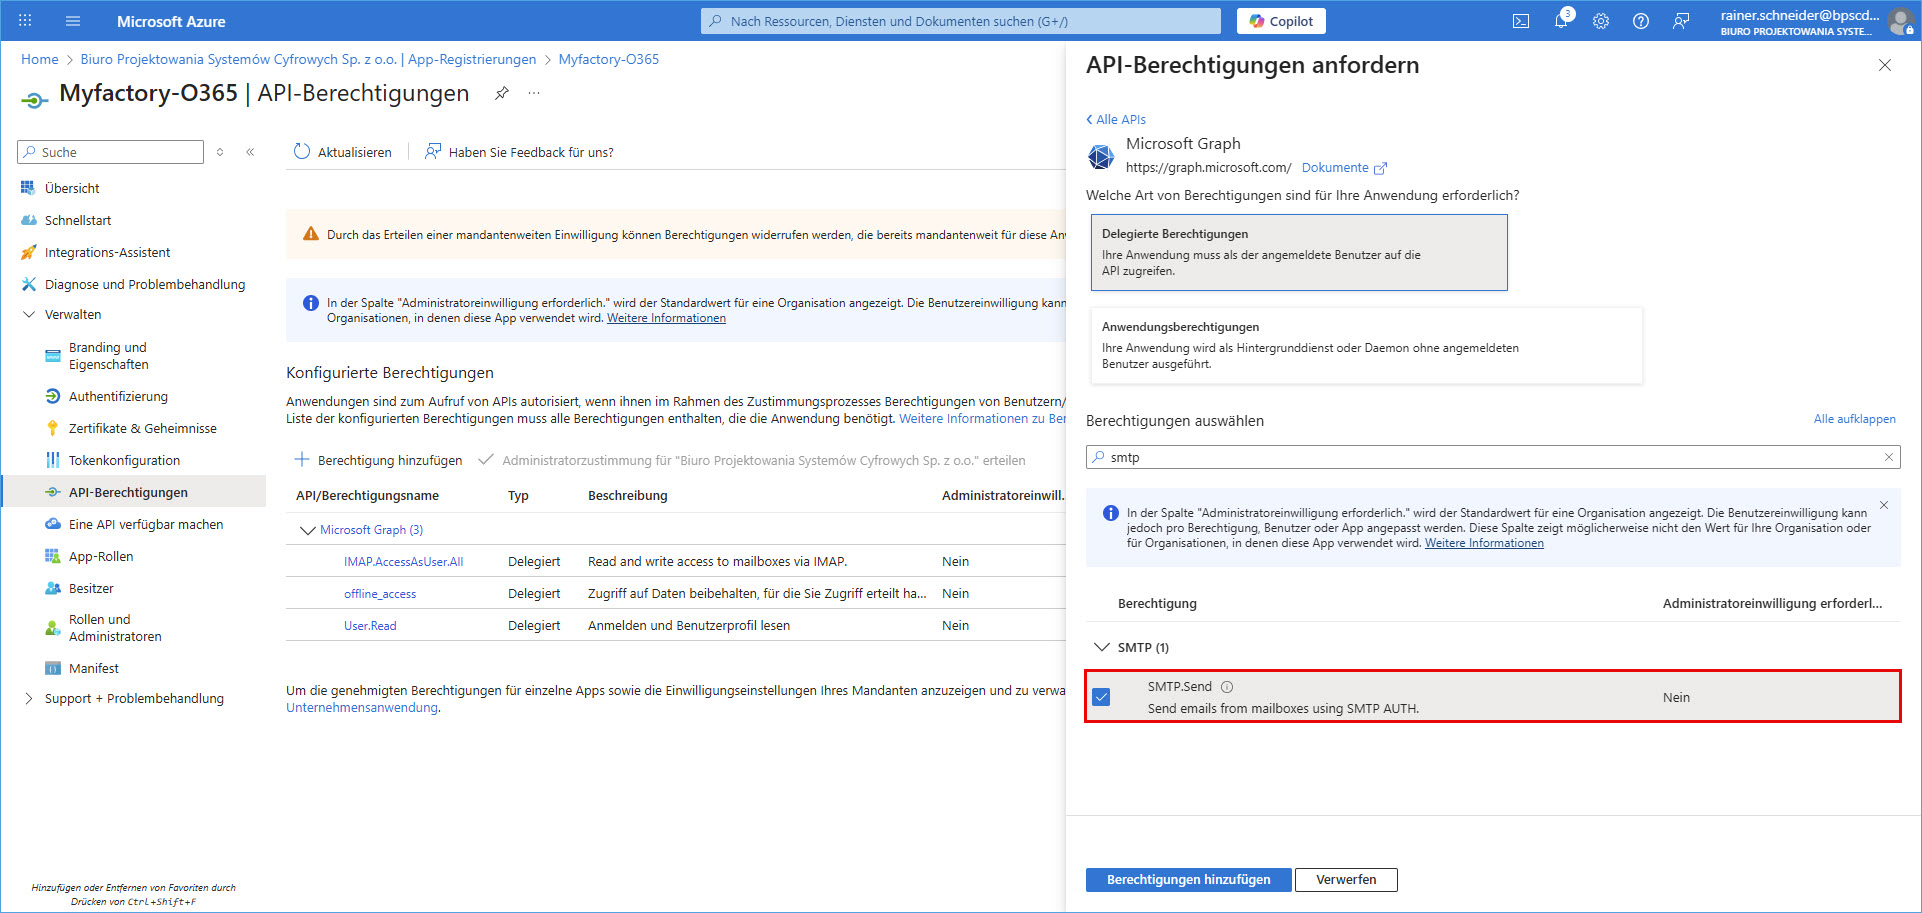
Task: Click Myfactory-O365 breadcrumb link
Action: click(609, 59)
